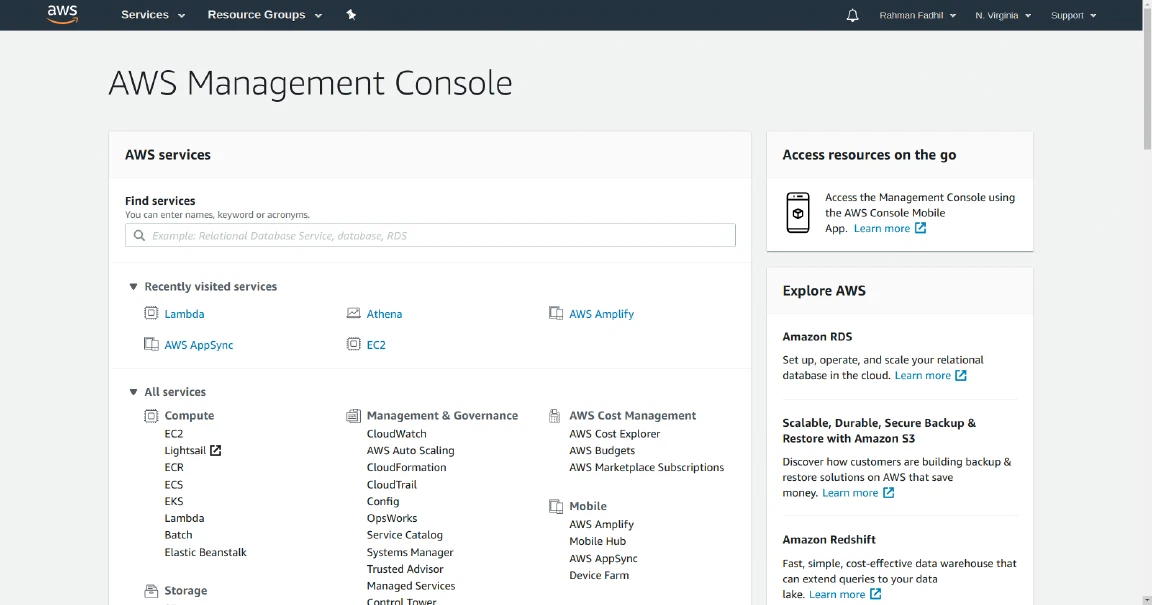
Task: Open CloudFormation service
Action: (406, 468)
